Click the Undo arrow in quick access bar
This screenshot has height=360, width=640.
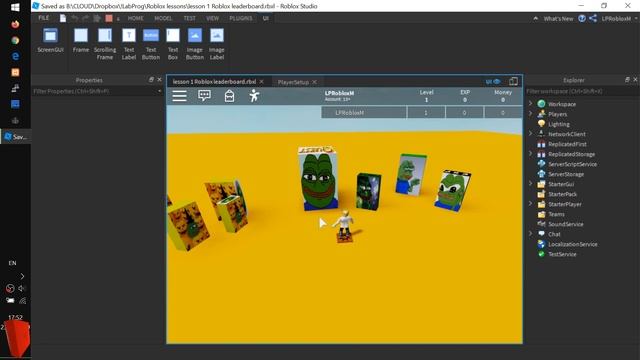click(x=75, y=18)
